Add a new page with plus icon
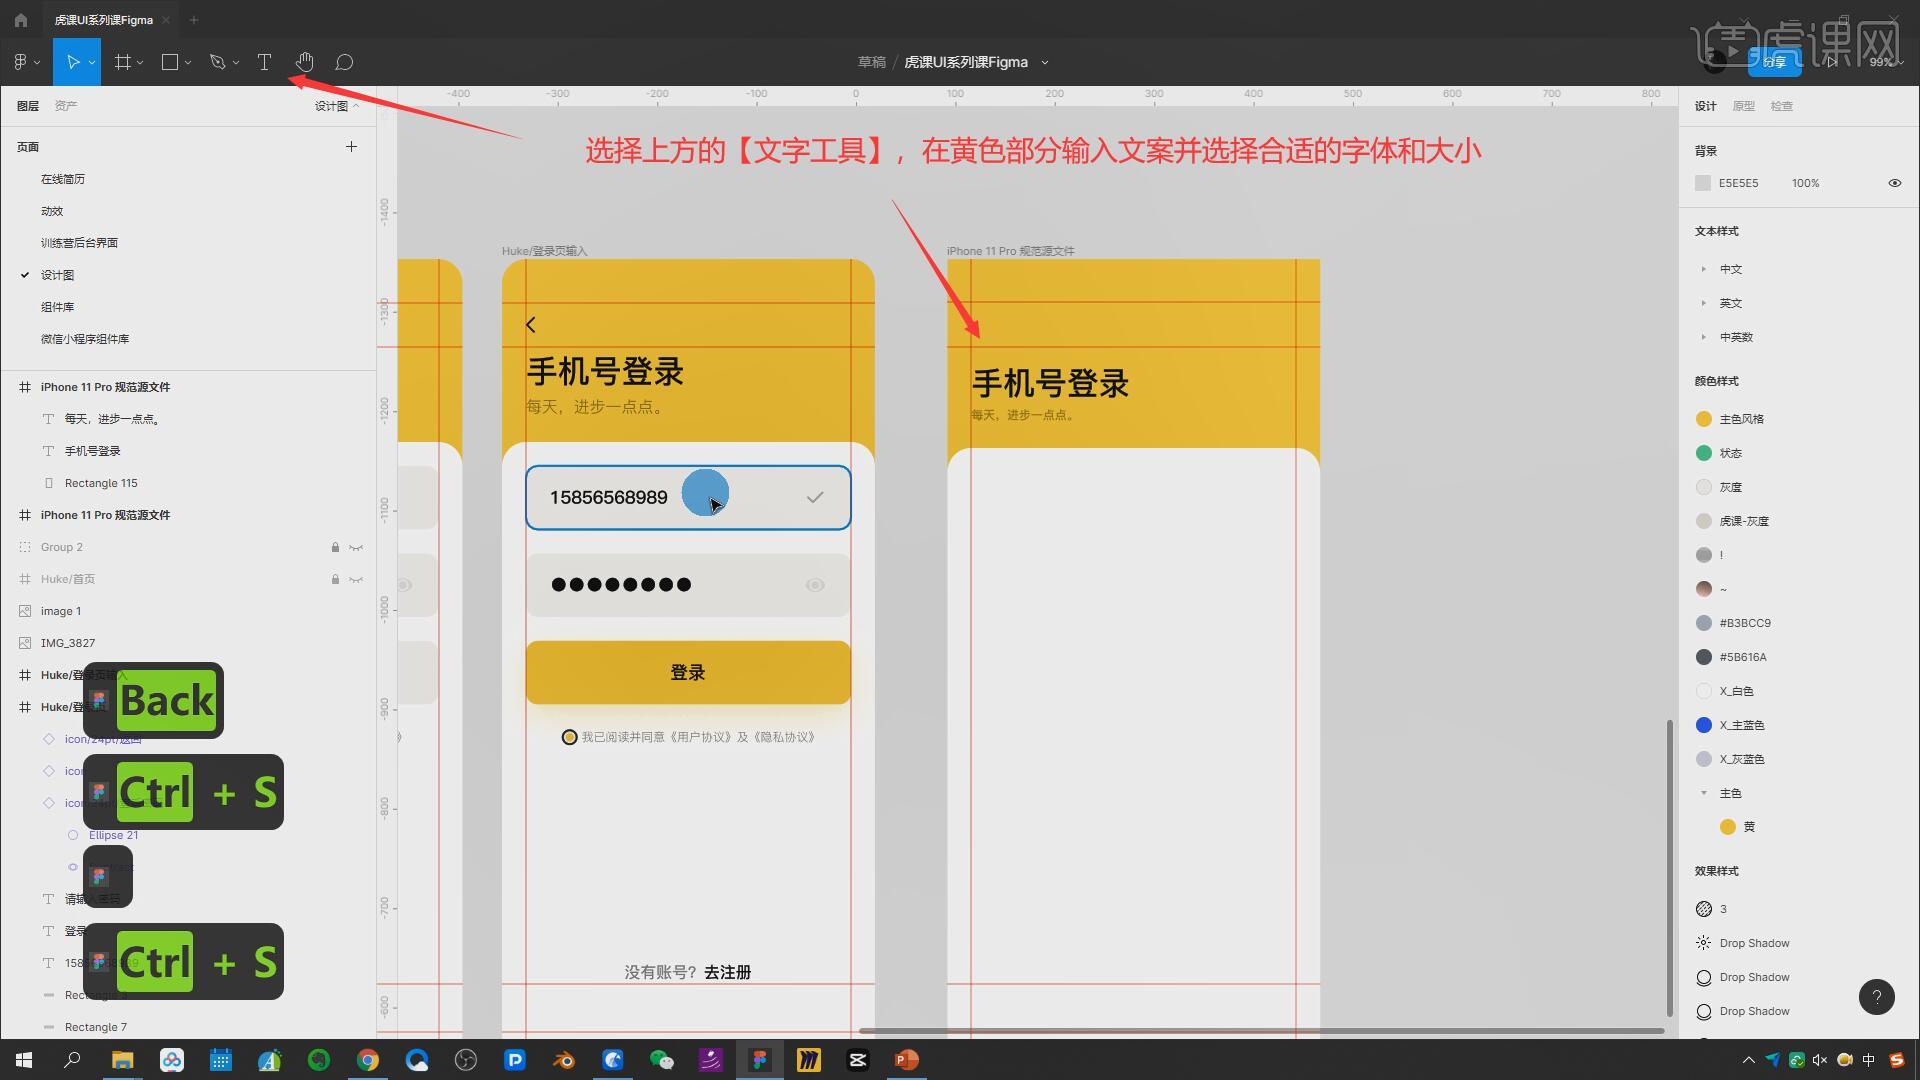The height and width of the screenshot is (1080, 1920). pos(351,147)
